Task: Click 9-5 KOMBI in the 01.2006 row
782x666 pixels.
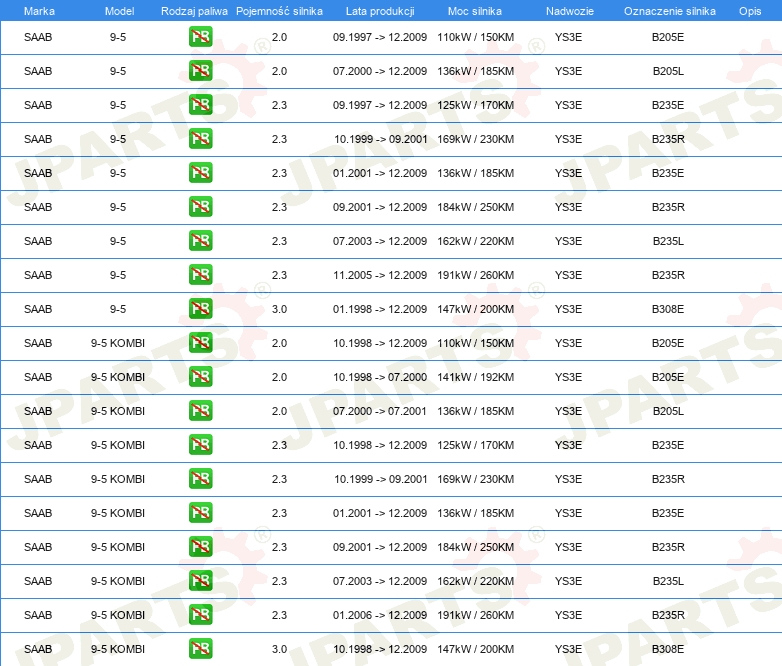Action: pyautogui.click(x=118, y=615)
